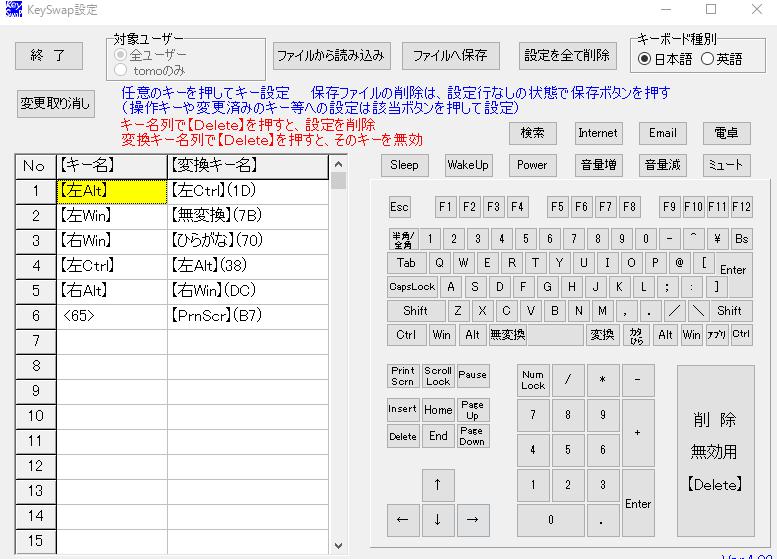Click the numpad plus key
The width and height of the screenshot is (777, 559).
point(638,433)
